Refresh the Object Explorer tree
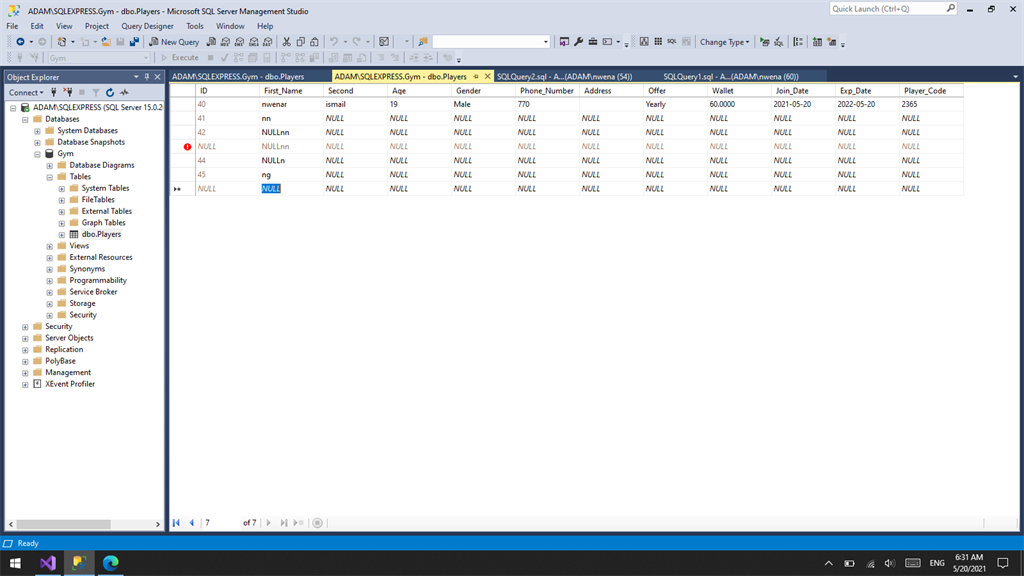The image size is (1024, 576). point(110,93)
